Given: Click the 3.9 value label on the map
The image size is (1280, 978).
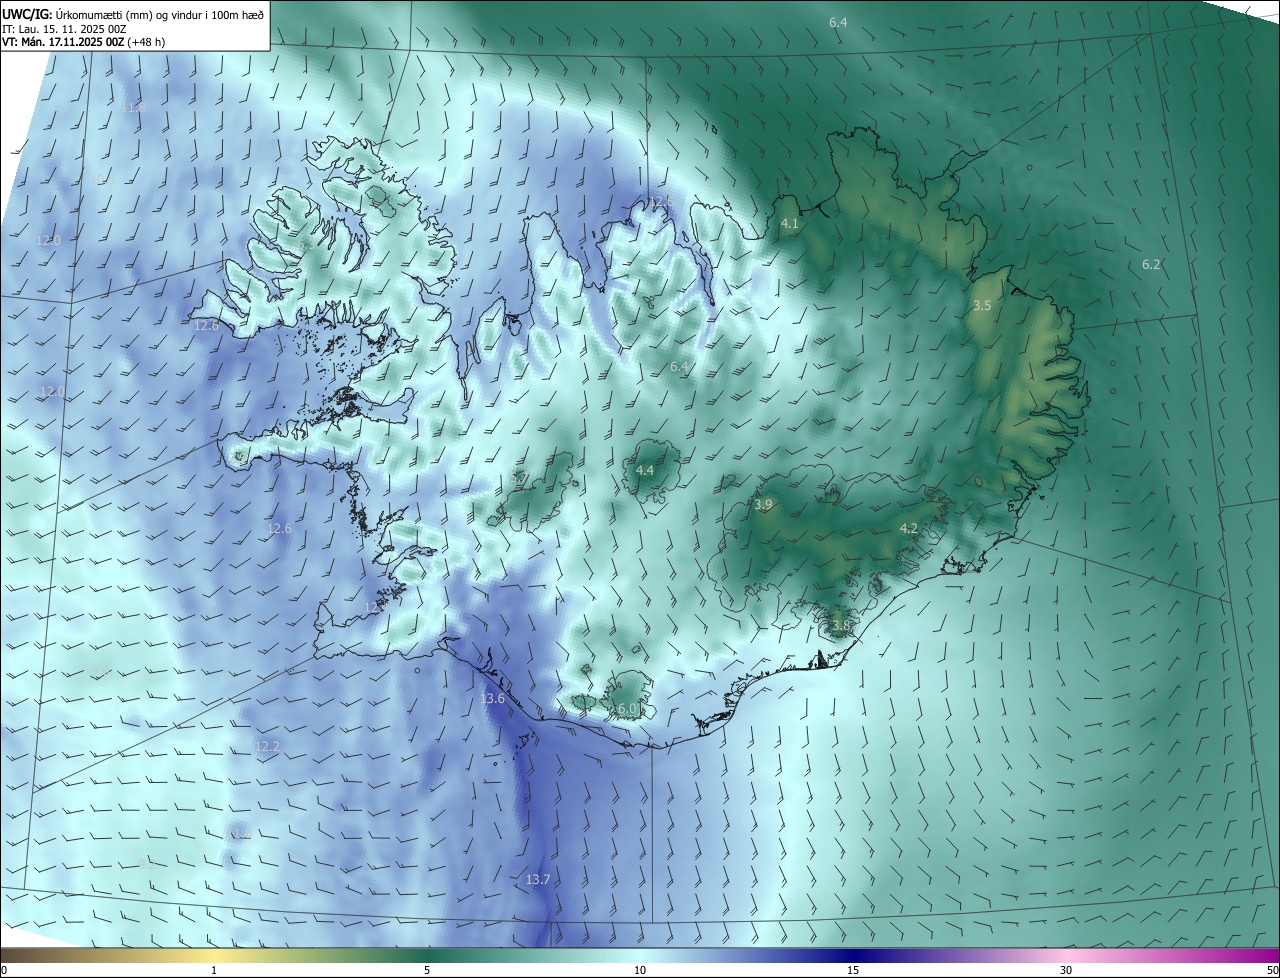Looking at the screenshot, I should pyautogui.click(x=764, y=506).
